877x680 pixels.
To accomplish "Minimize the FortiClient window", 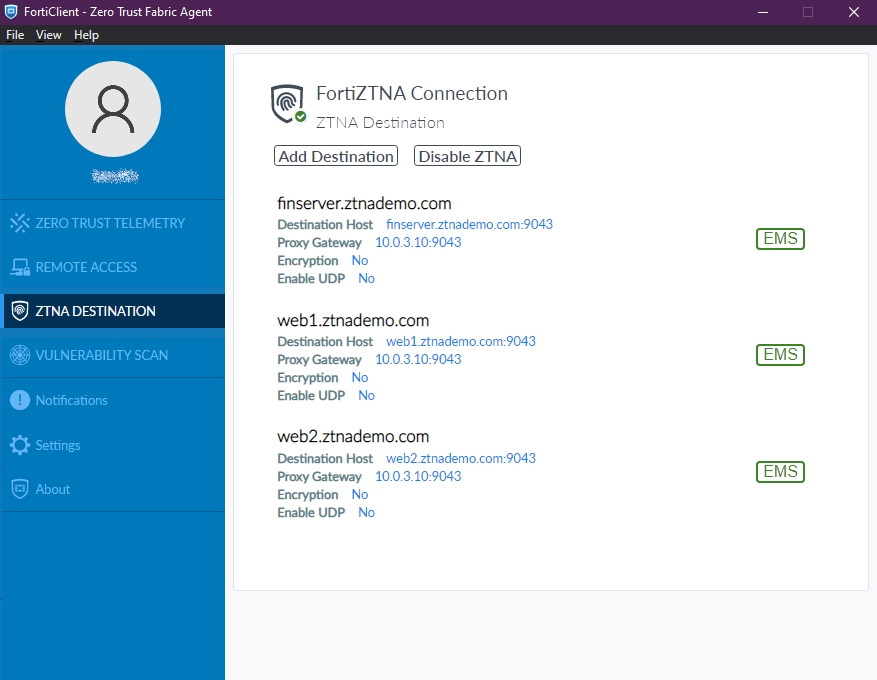I will coord(763,12).
